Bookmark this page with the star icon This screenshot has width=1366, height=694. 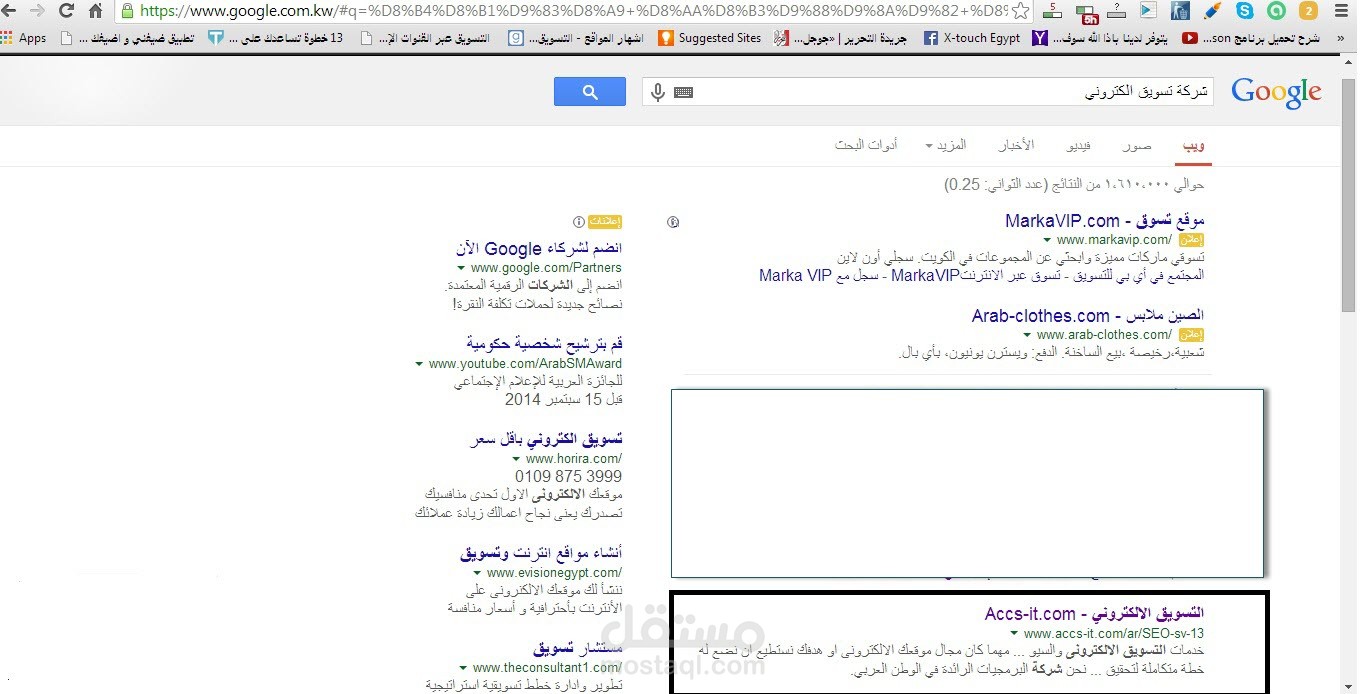(x=1020, y=11)
